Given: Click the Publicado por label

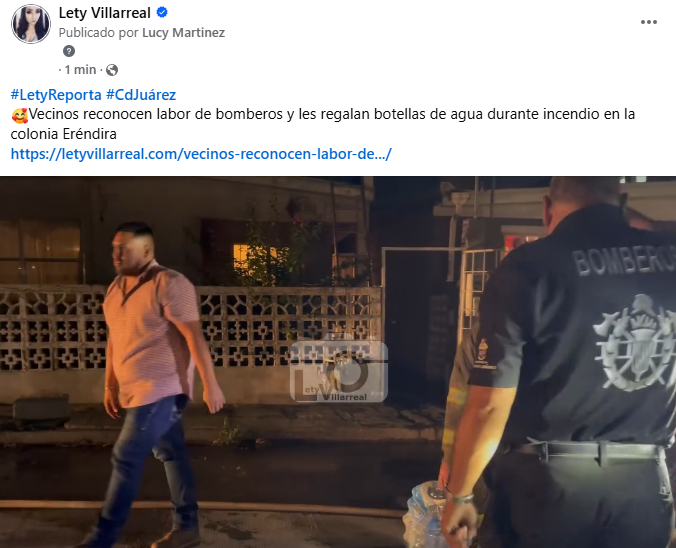Looking at the screenshot, I should tap(99, 33).
